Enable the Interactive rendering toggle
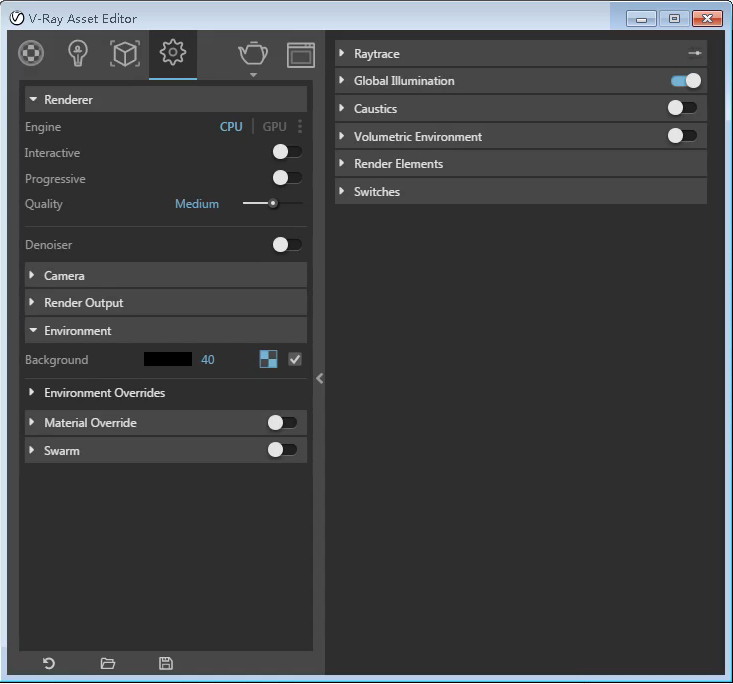The image size is (733, 684). (286, 152)
